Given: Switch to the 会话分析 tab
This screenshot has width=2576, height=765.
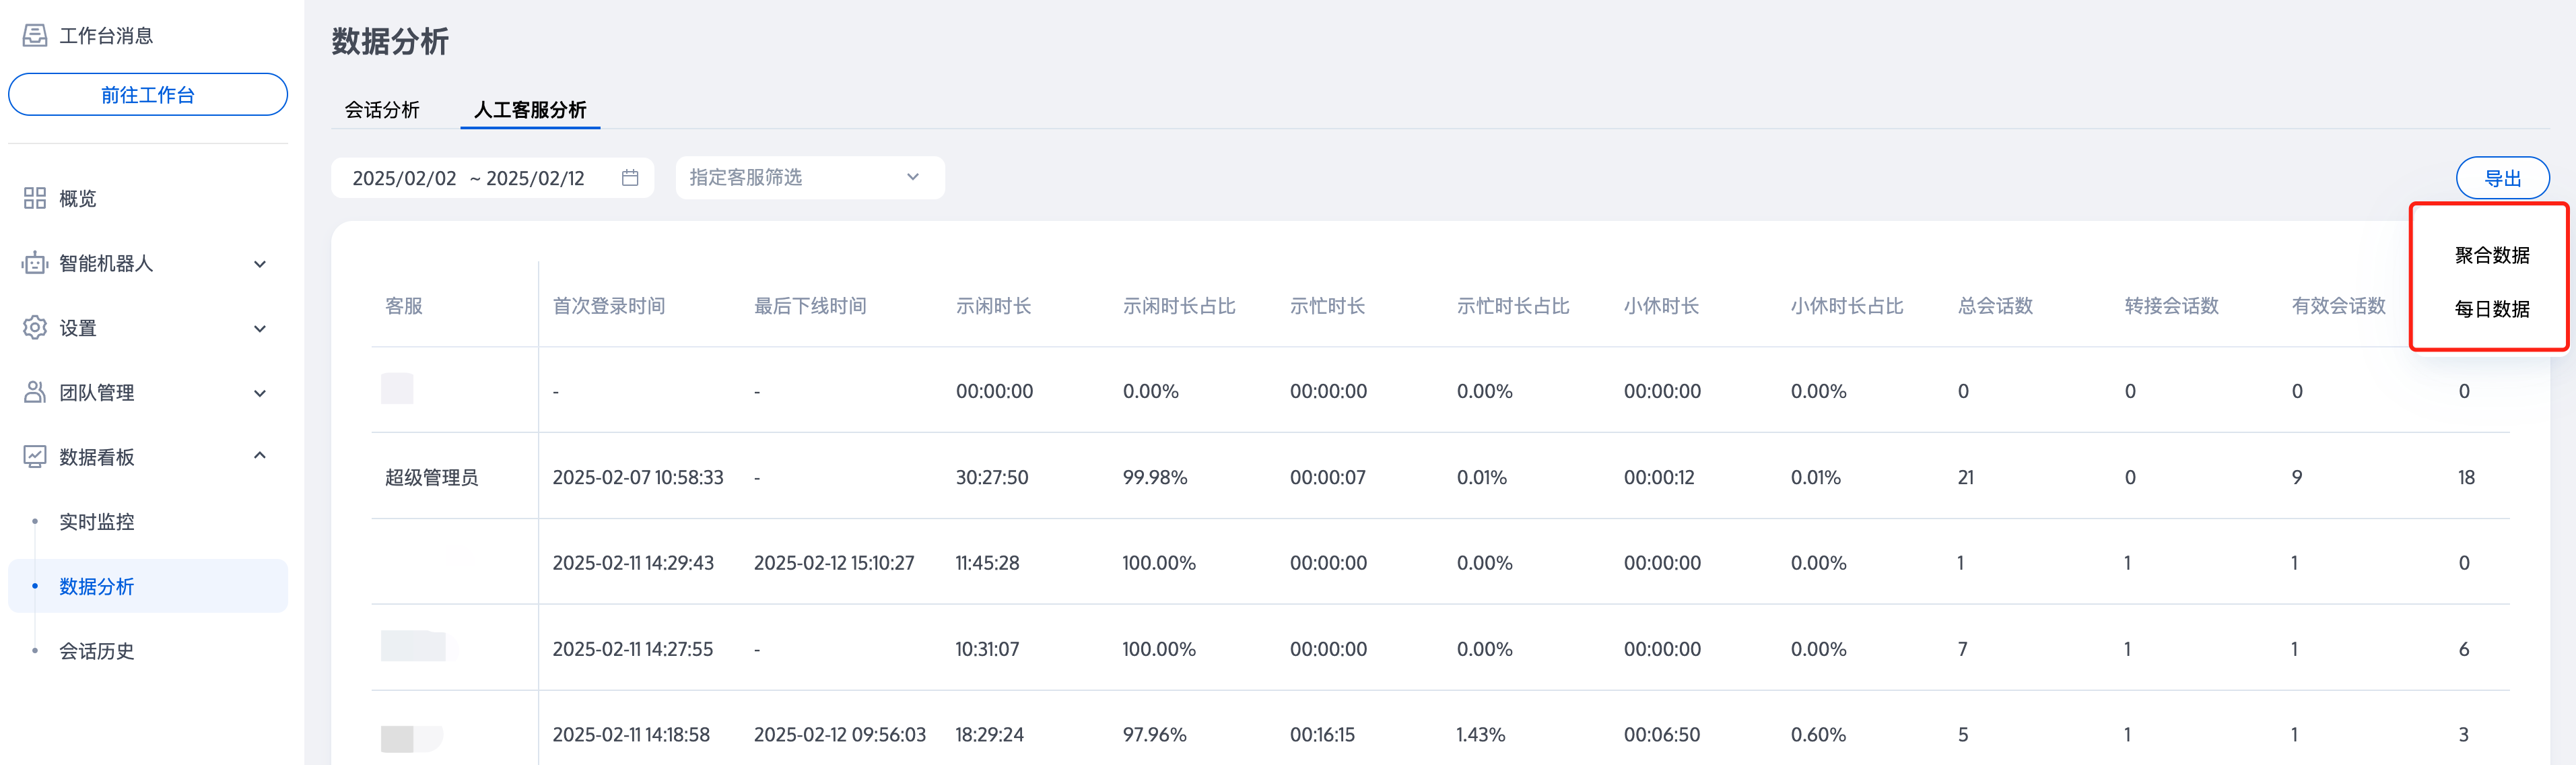Looking at the screenshot, I should tap(382, 110).
